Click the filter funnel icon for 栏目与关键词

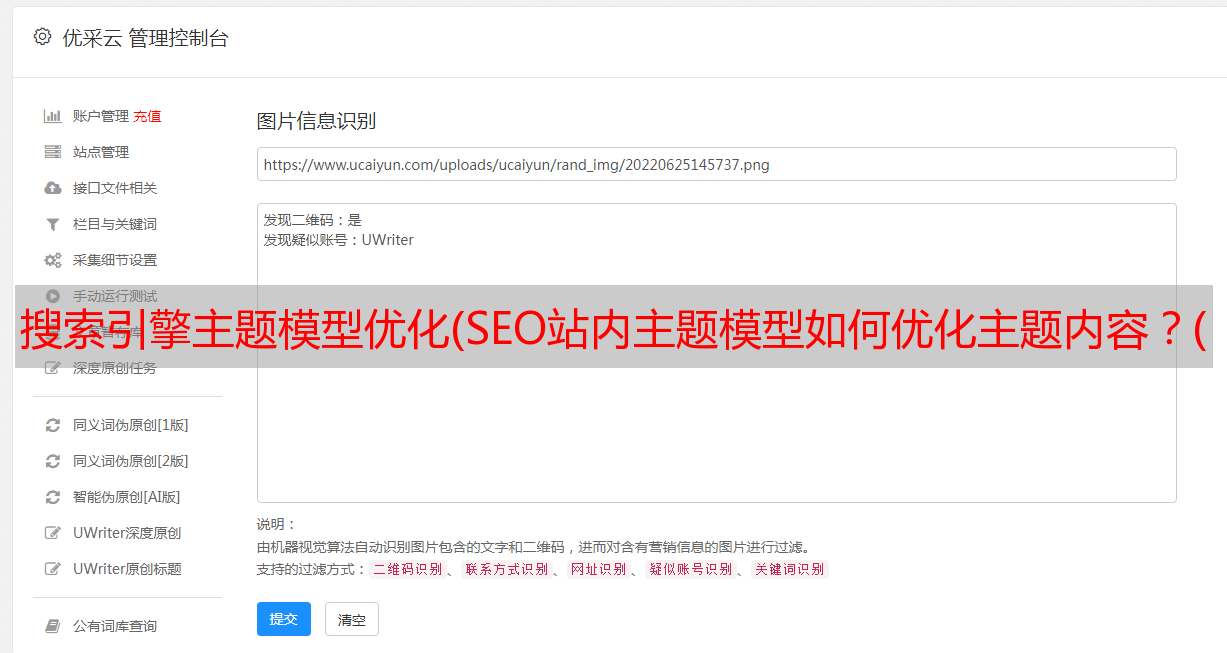pos(53,224)
